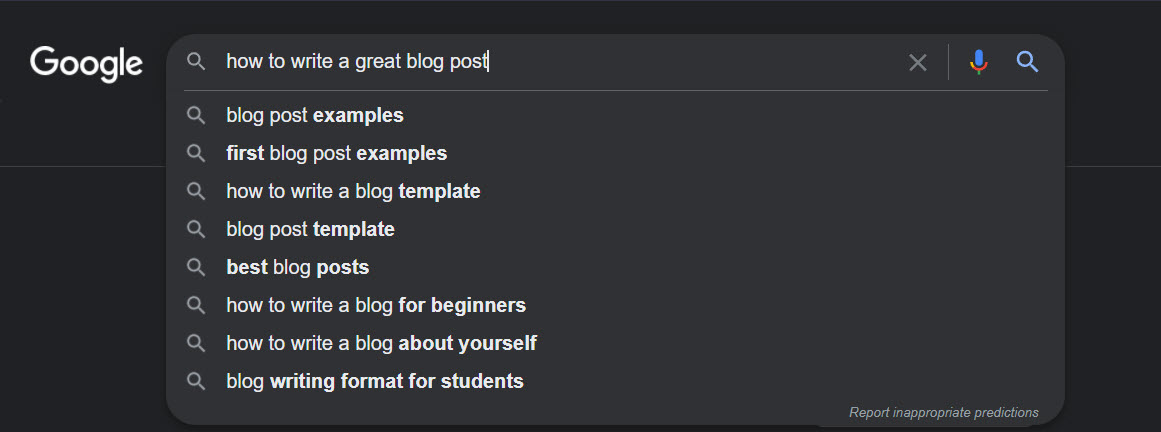This screenshot has width=1161, height=432.
Task: Click the magnifier icon next to 'first blog post examples'
Action: [x=195, y=153]
